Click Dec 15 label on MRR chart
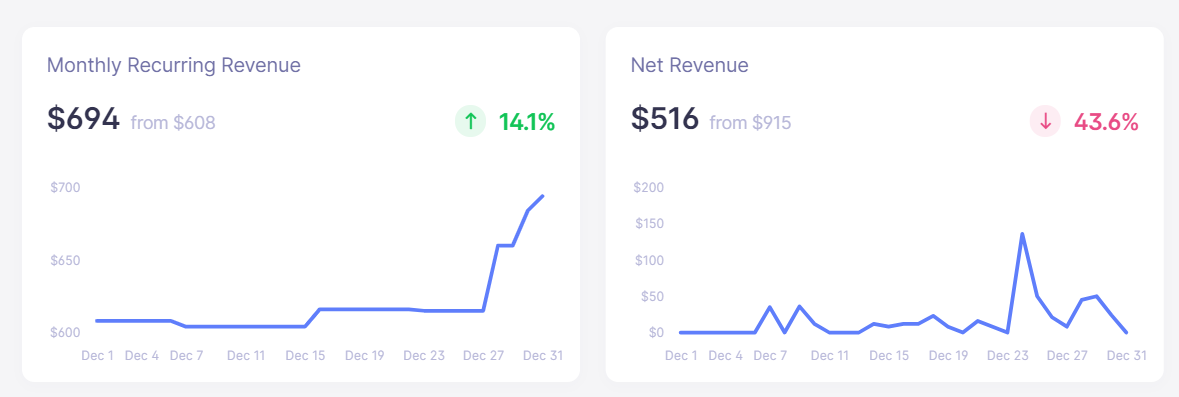 [x=305, y=355]
